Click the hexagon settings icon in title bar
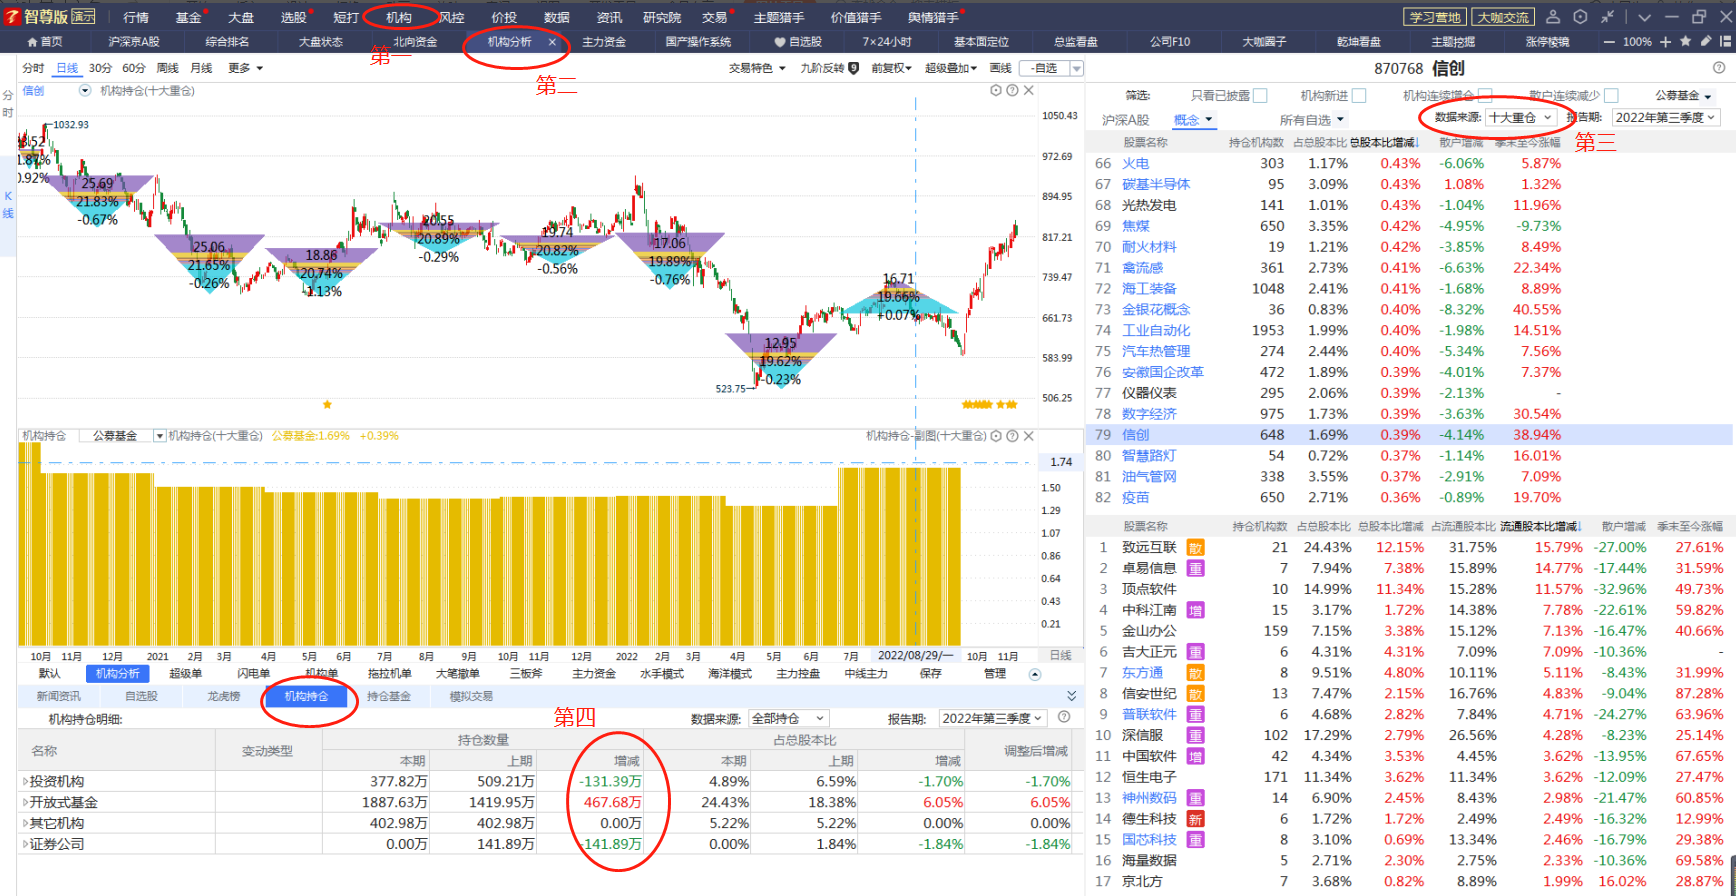1736x896 pixels. point(1580,17)
